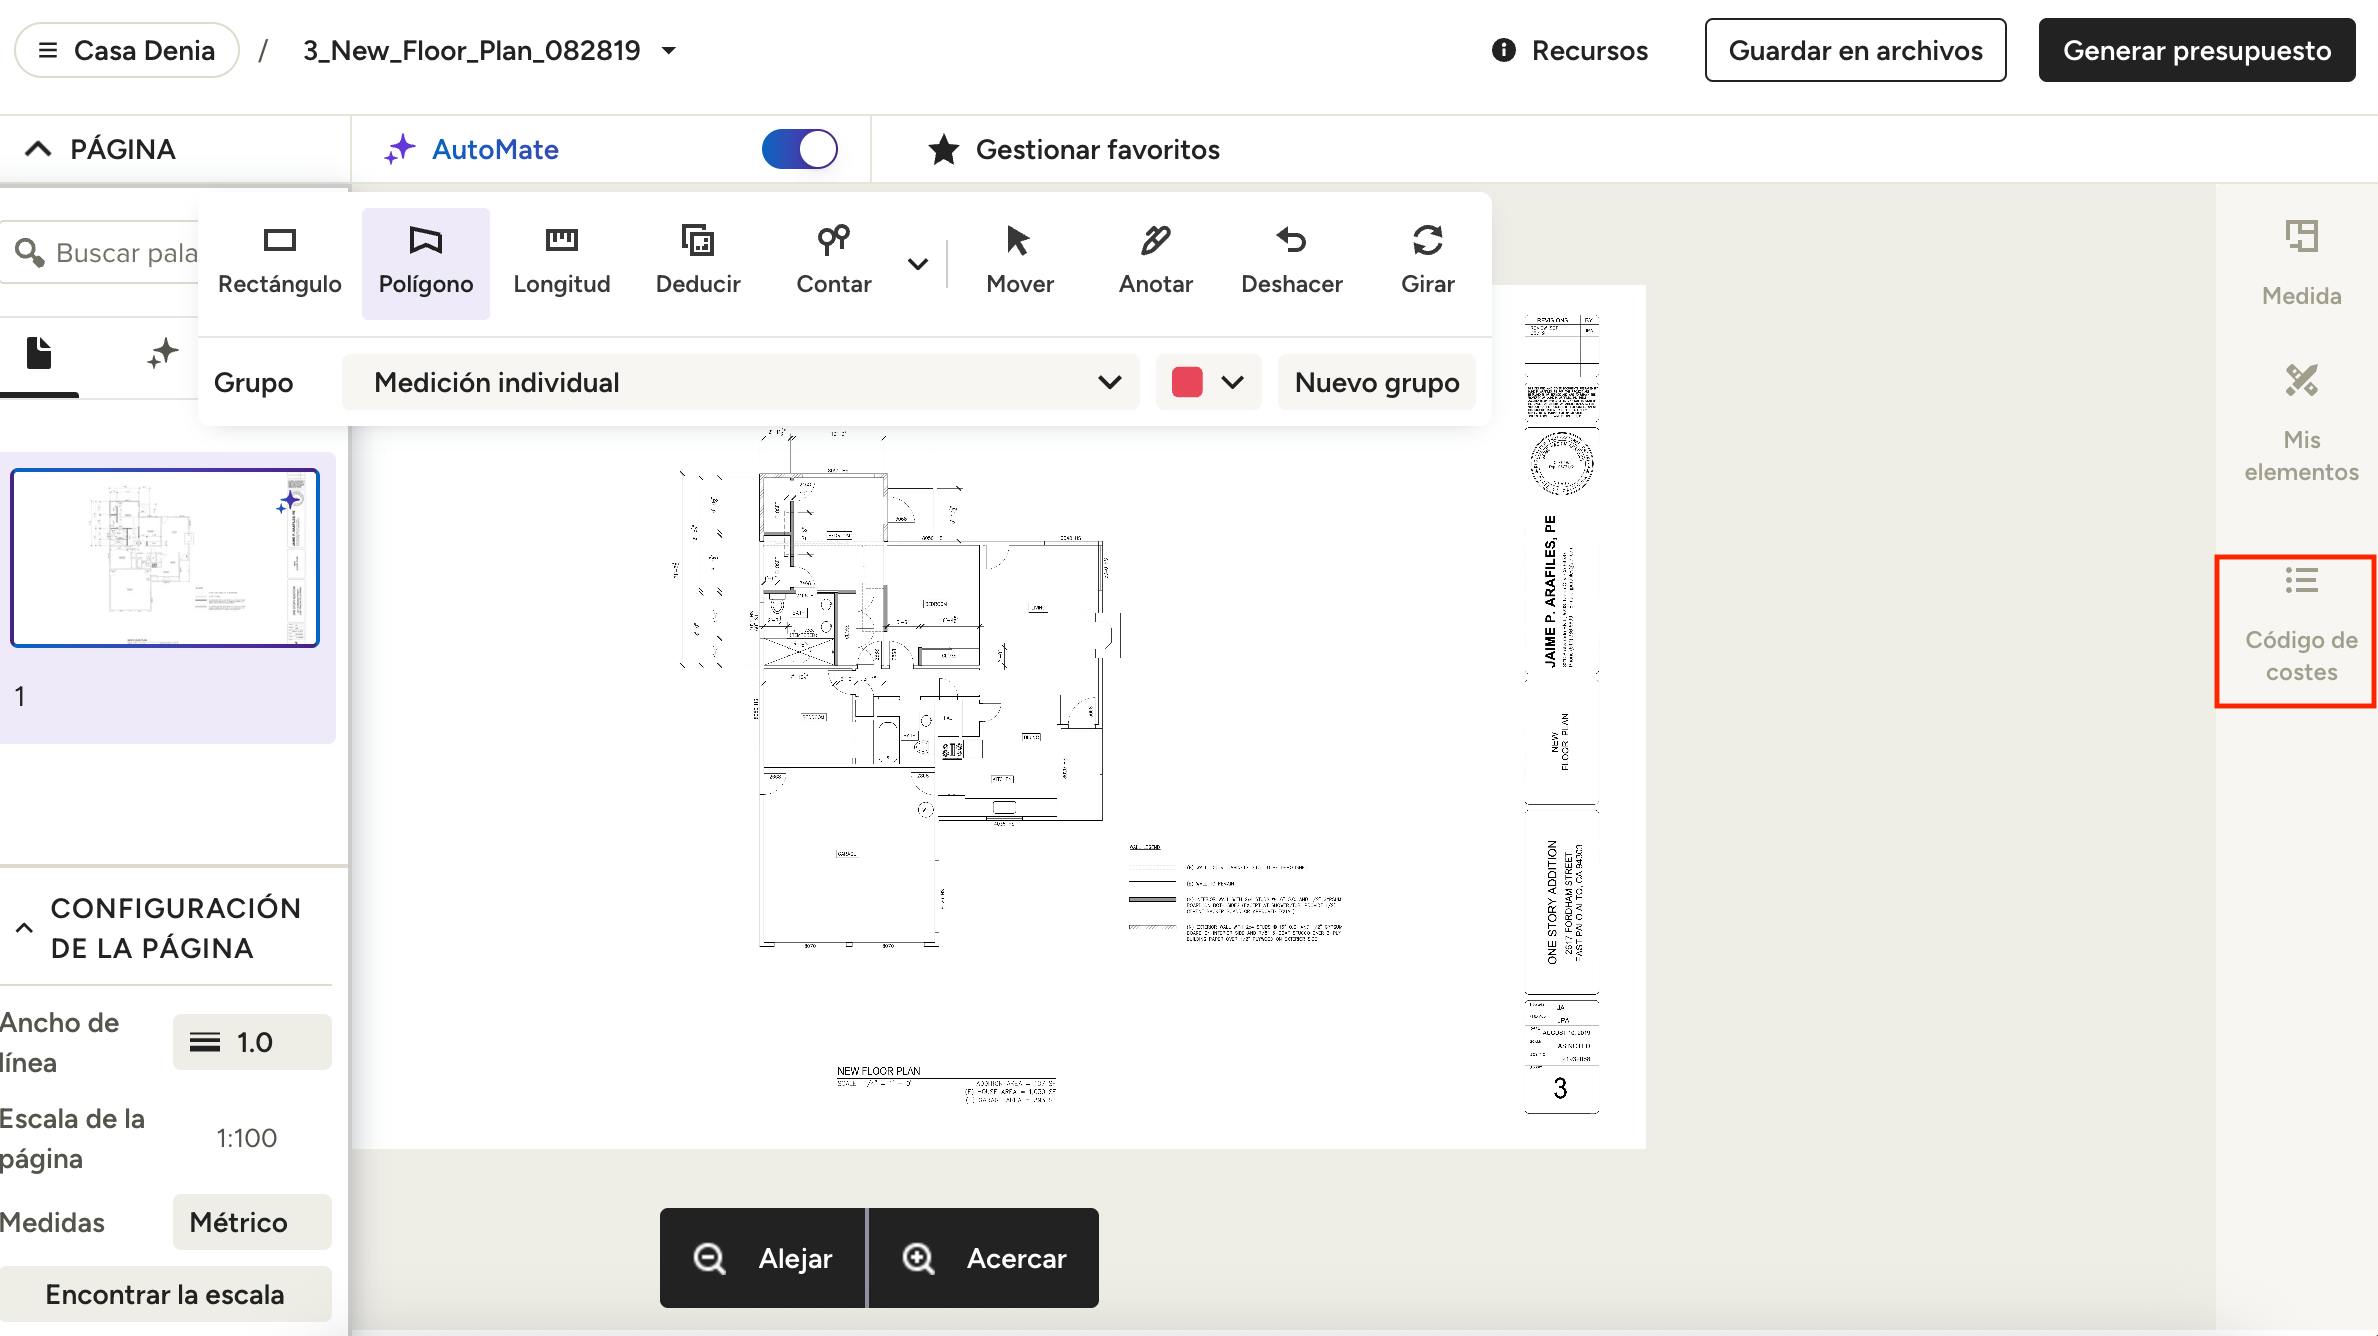
Task: Toggle the AutoMate switch off
Action: pos(800,150)
